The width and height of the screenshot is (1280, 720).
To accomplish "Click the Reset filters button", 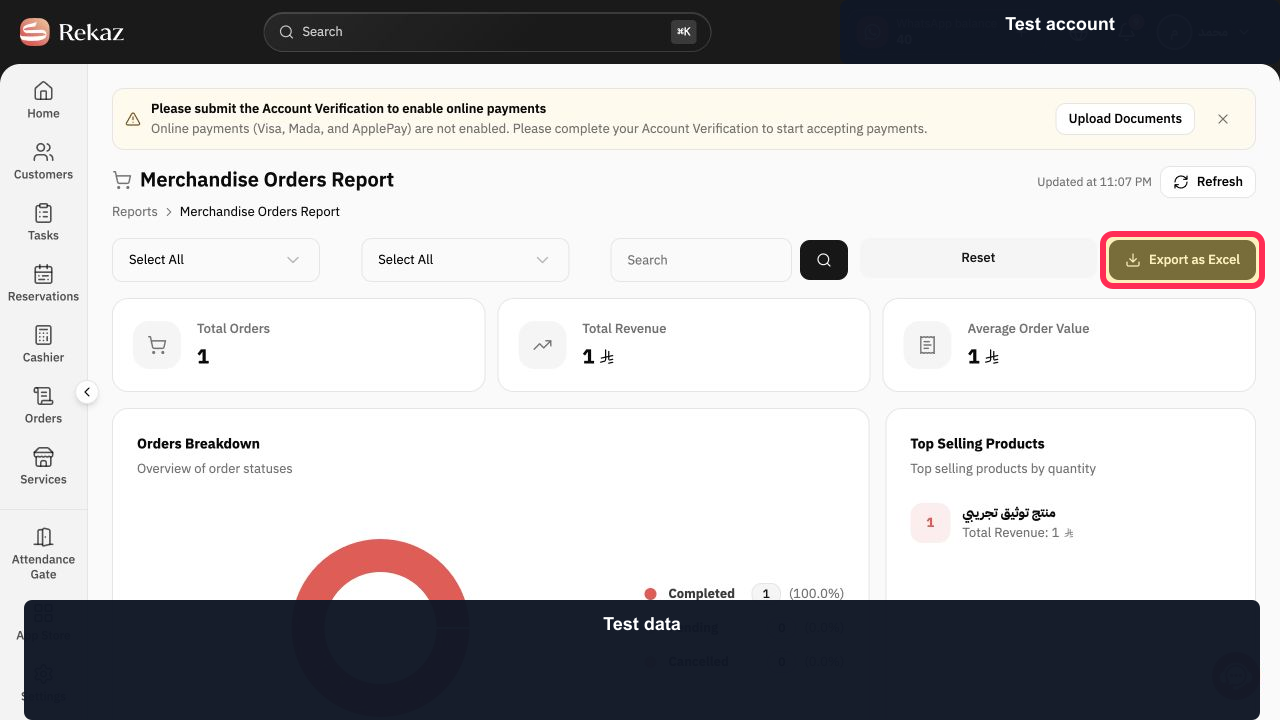I will pos(978,258).
